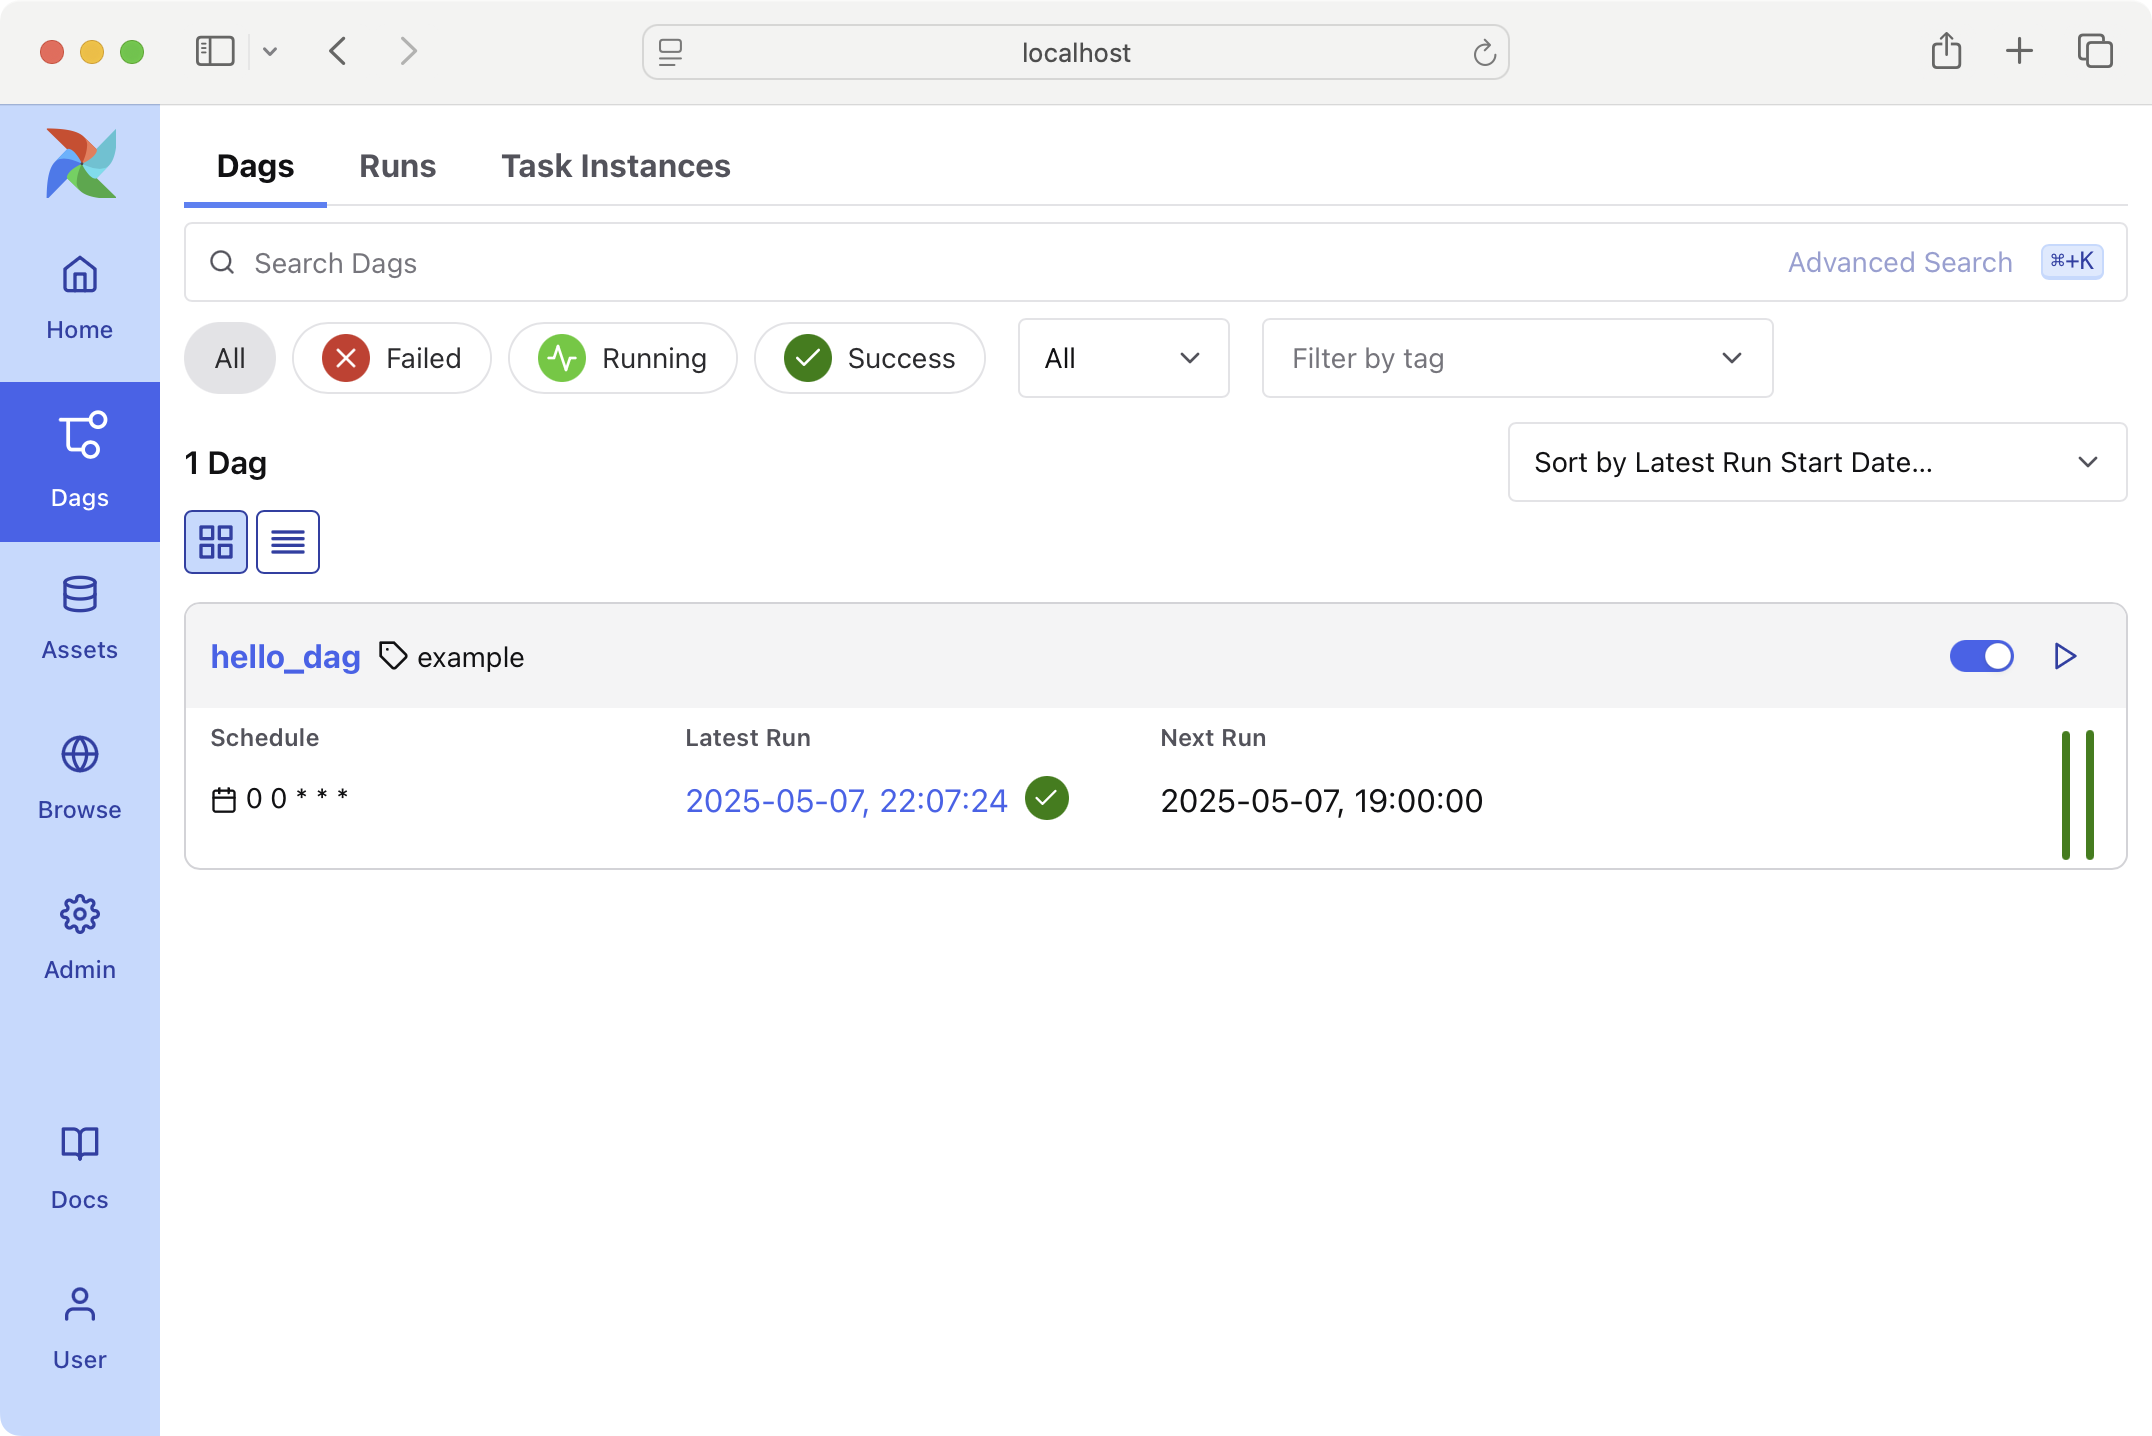Open the Admin gear menu

pos(79,937)
